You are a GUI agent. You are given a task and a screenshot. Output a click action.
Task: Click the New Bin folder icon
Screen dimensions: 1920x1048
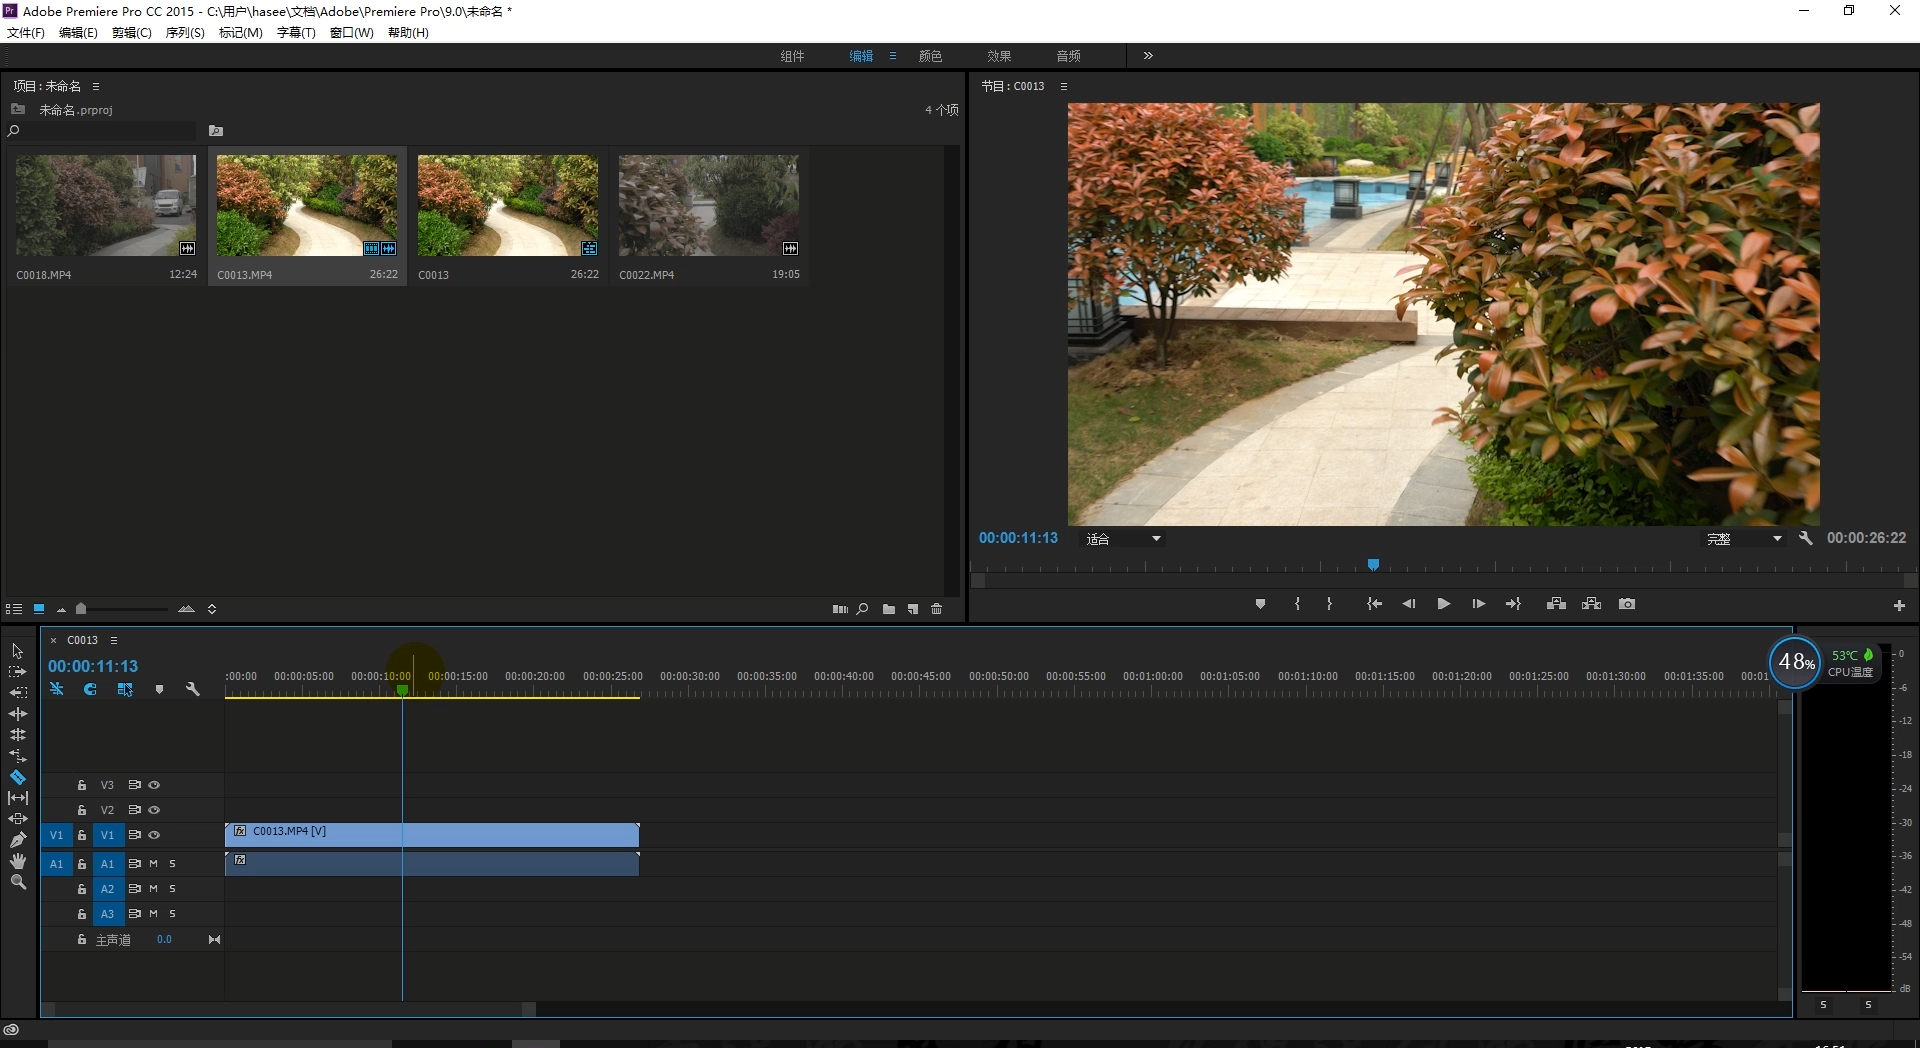tap(889, 609)
